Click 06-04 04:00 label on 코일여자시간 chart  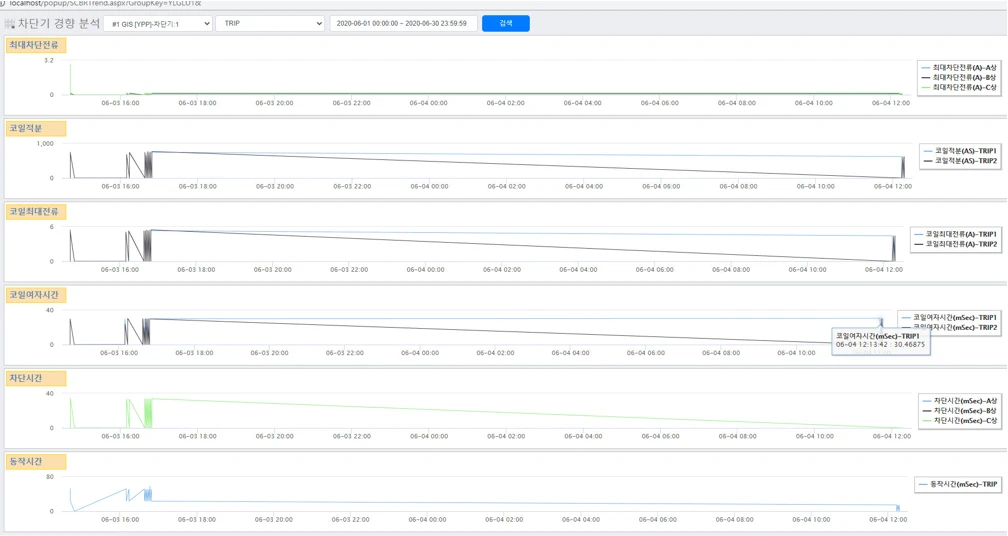click(570, 353)
